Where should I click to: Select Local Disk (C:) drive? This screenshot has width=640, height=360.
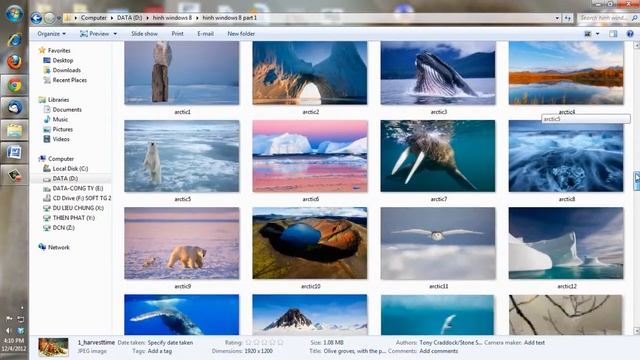(70, 169)
